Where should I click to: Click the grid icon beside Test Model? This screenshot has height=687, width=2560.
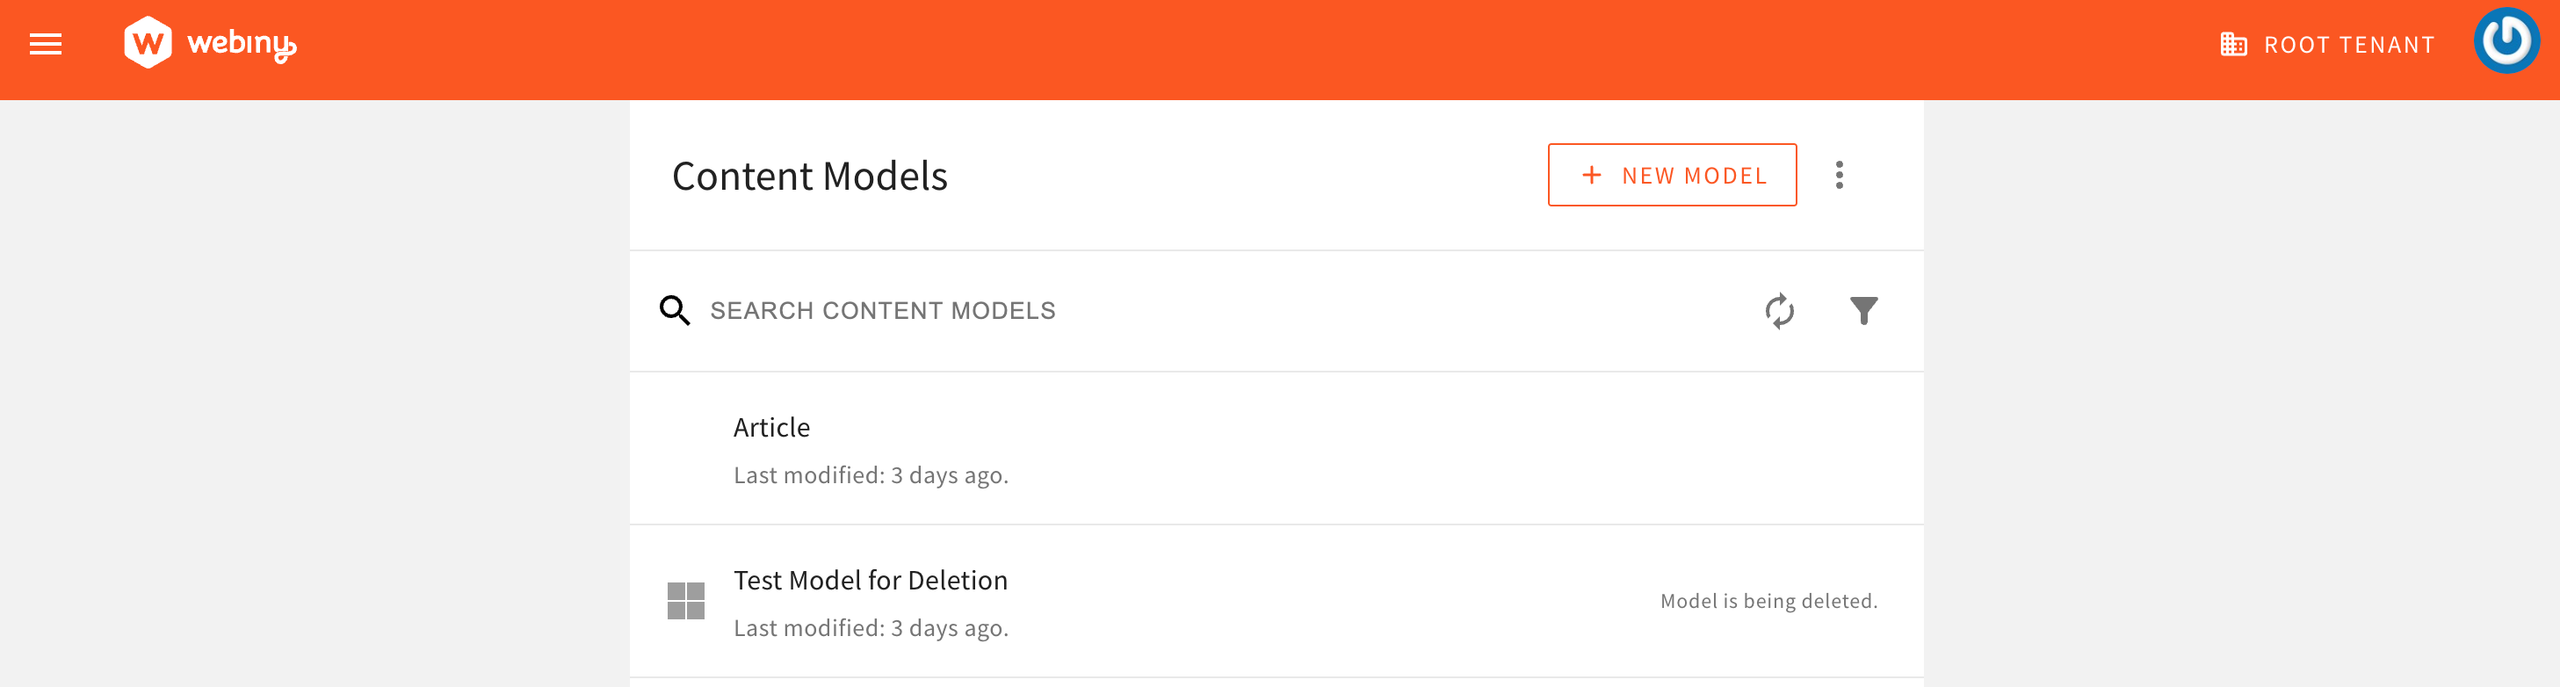[686, 601]
